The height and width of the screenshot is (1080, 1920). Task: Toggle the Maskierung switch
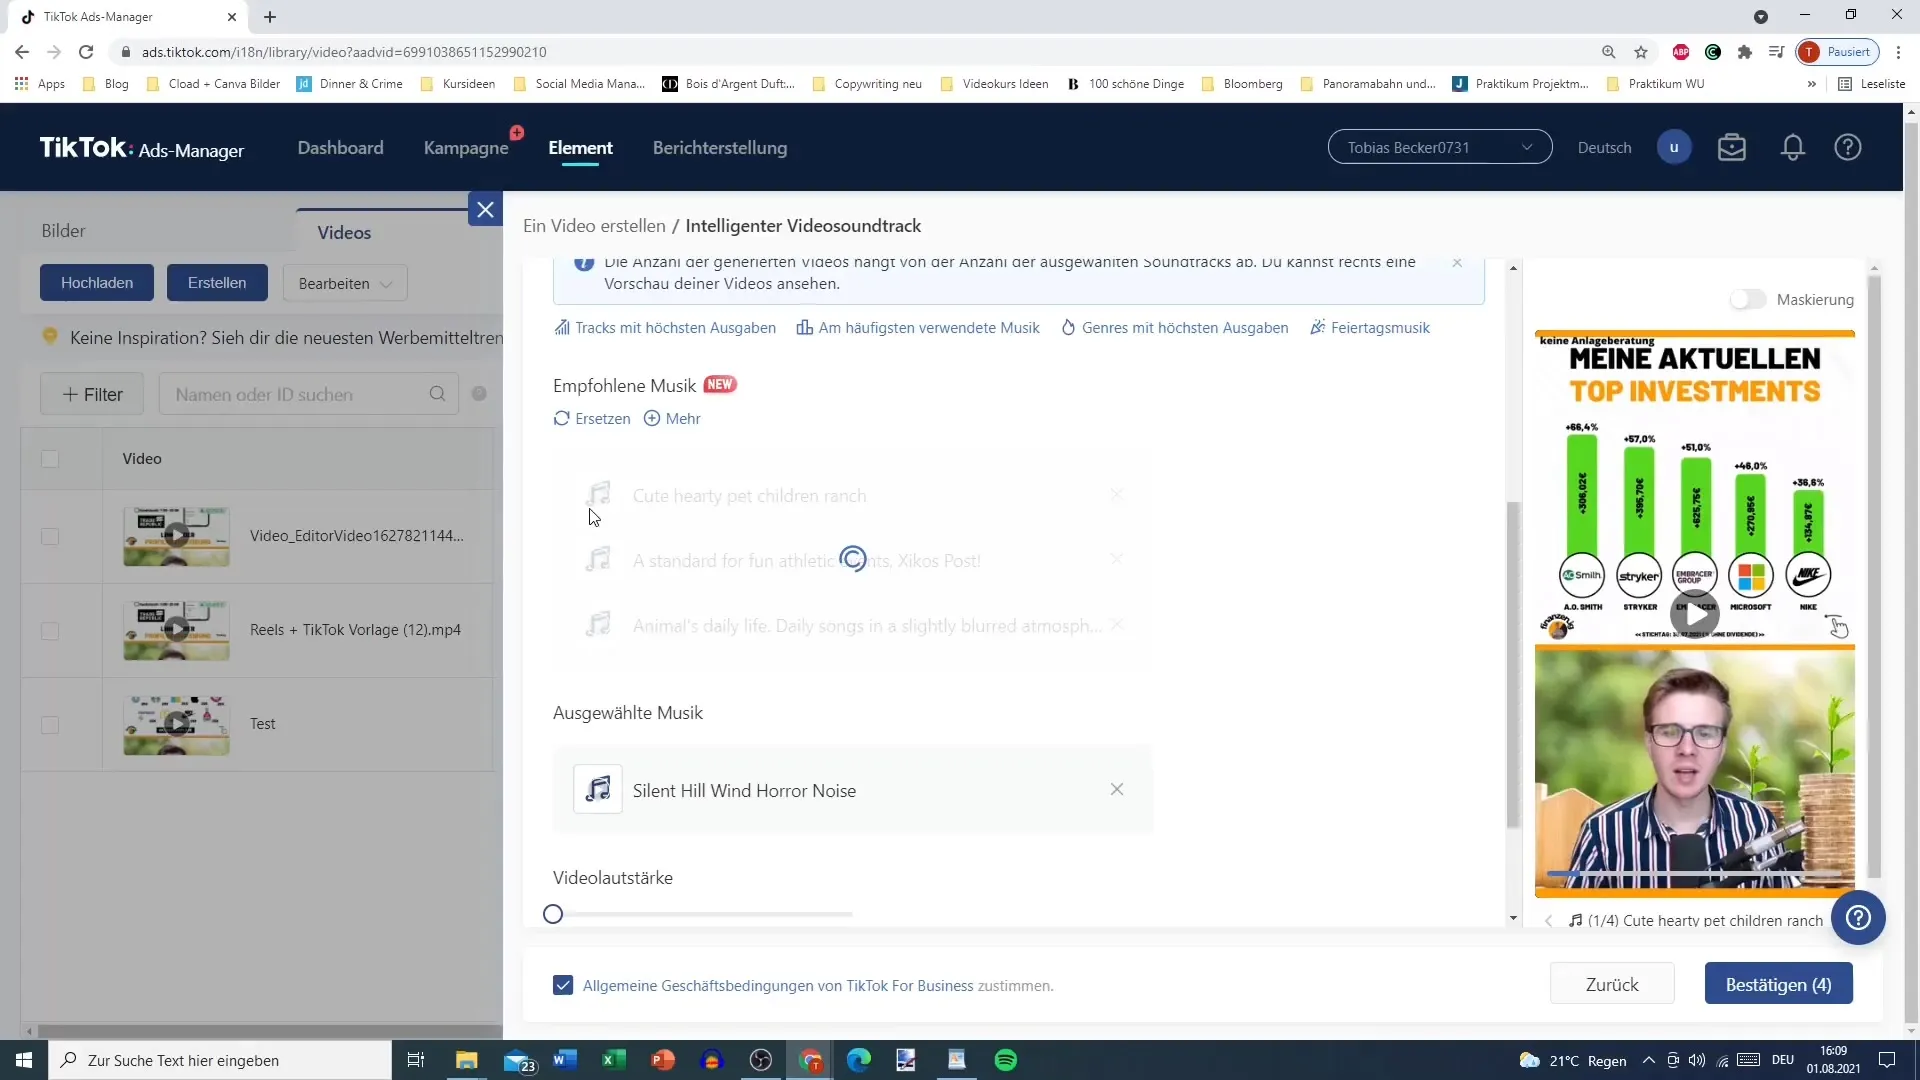[x=1748, y=300]
